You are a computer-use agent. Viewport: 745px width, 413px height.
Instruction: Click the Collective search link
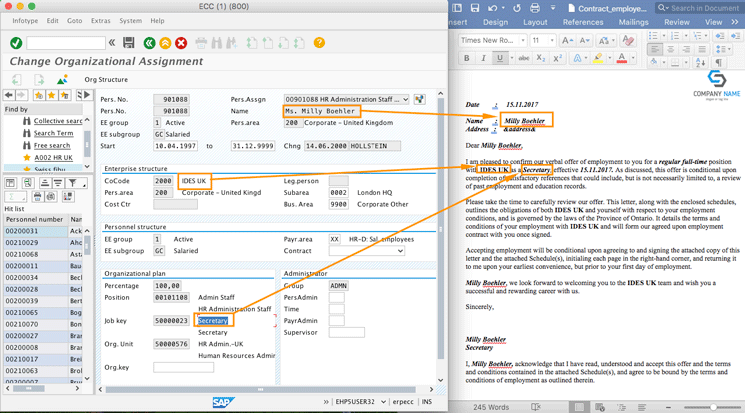[x=57, y=121]
